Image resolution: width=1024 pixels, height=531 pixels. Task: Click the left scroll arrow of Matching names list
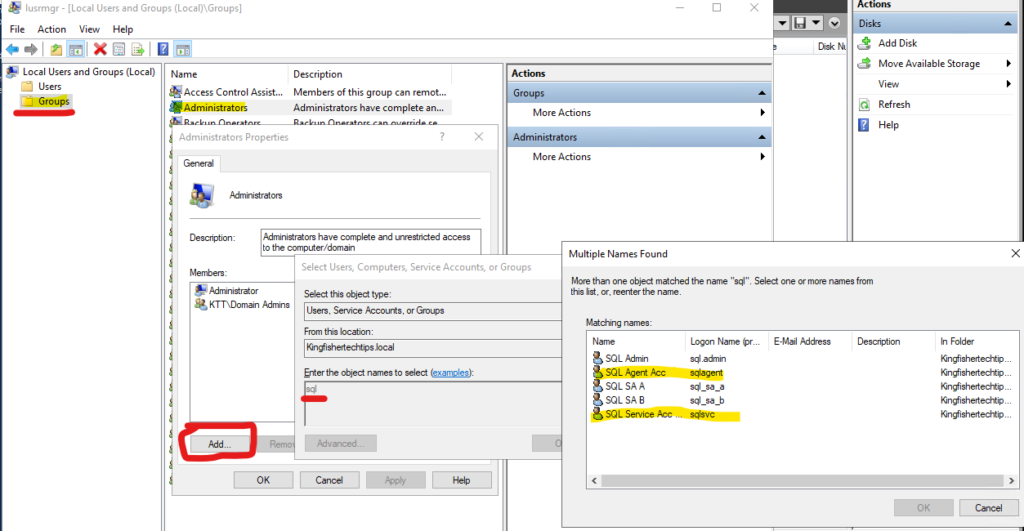point(594,481)
